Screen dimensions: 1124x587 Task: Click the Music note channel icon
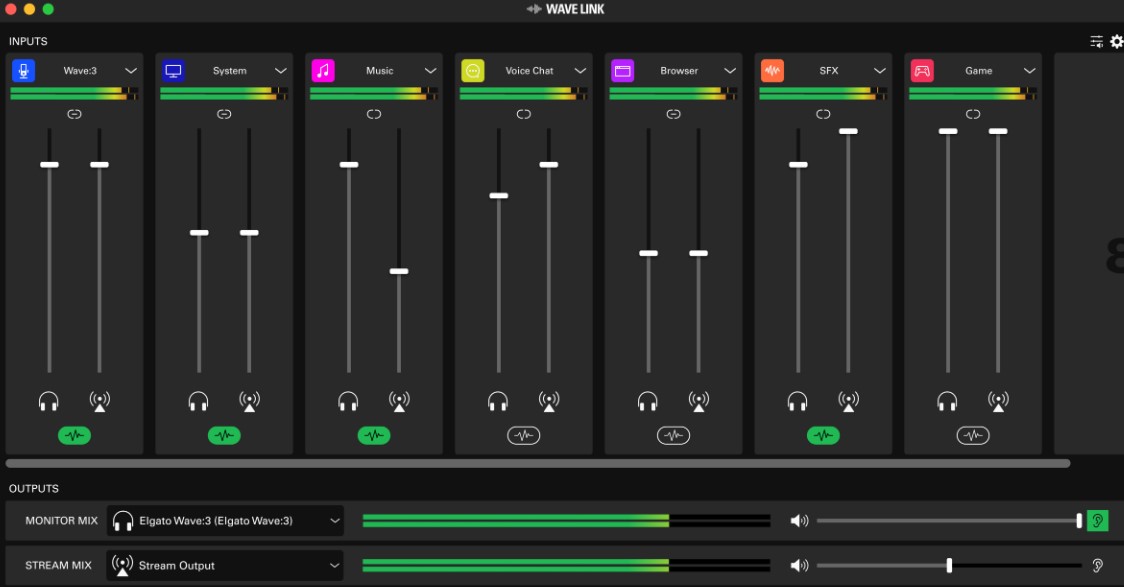tap(323, 71)
